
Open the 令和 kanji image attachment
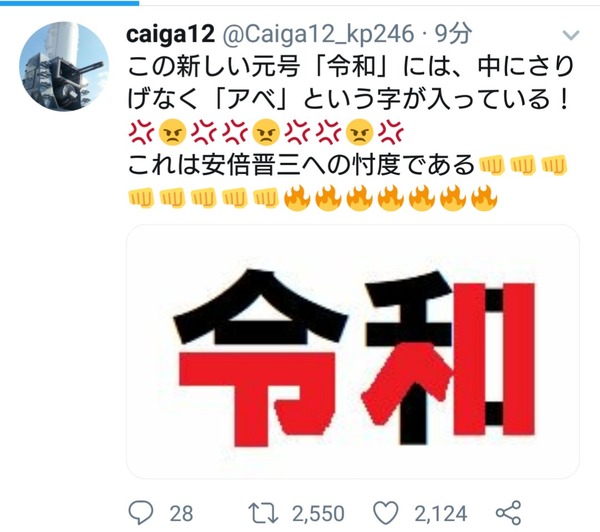(x=353, y=351)
